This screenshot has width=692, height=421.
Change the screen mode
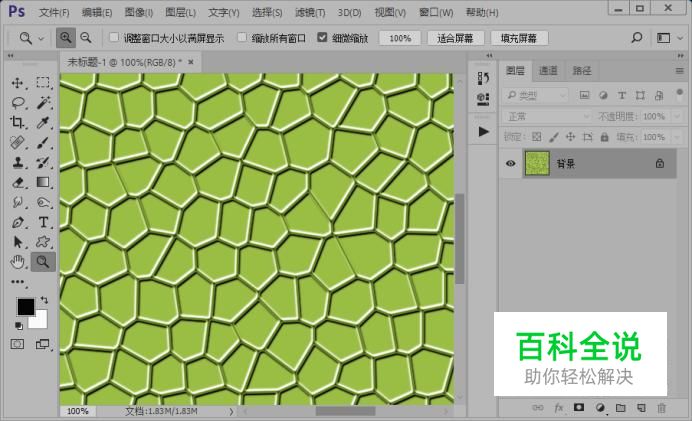click(42, 344)
